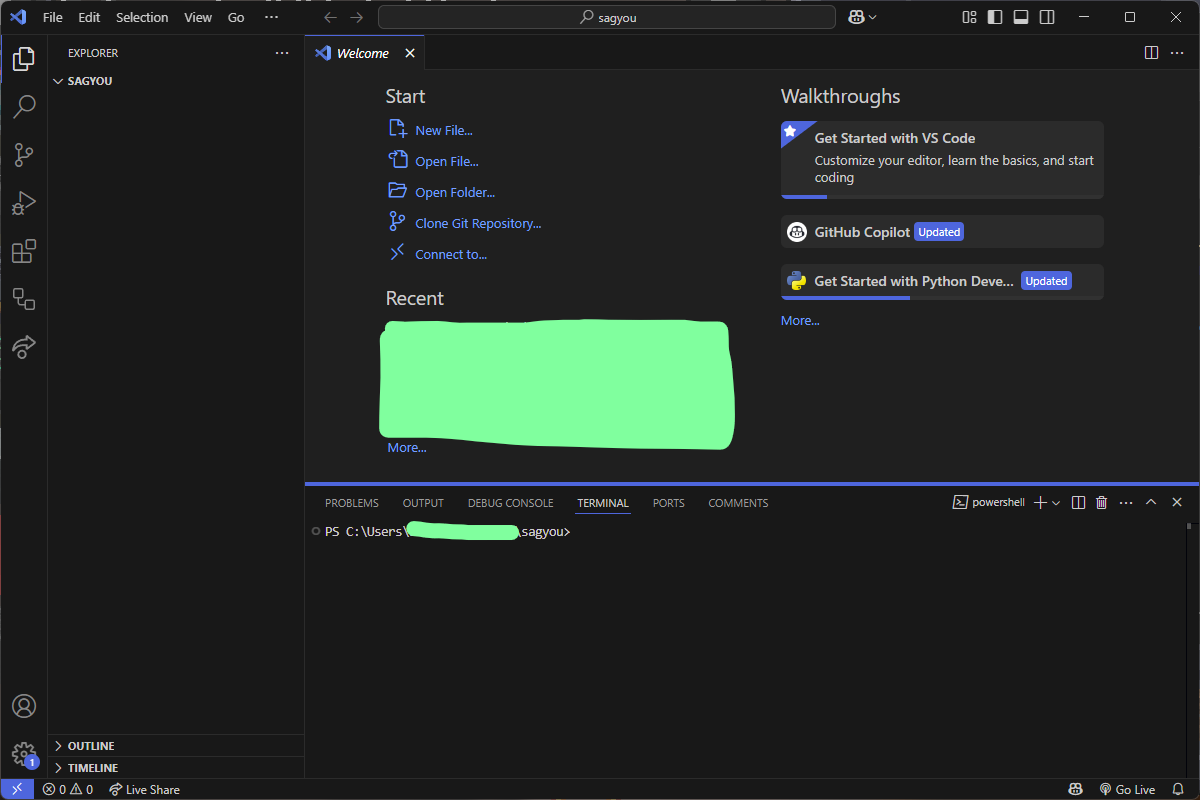1200x800 pixels.
Task: Kill the terminal with trash icon
Action: tap(1101, 503)
